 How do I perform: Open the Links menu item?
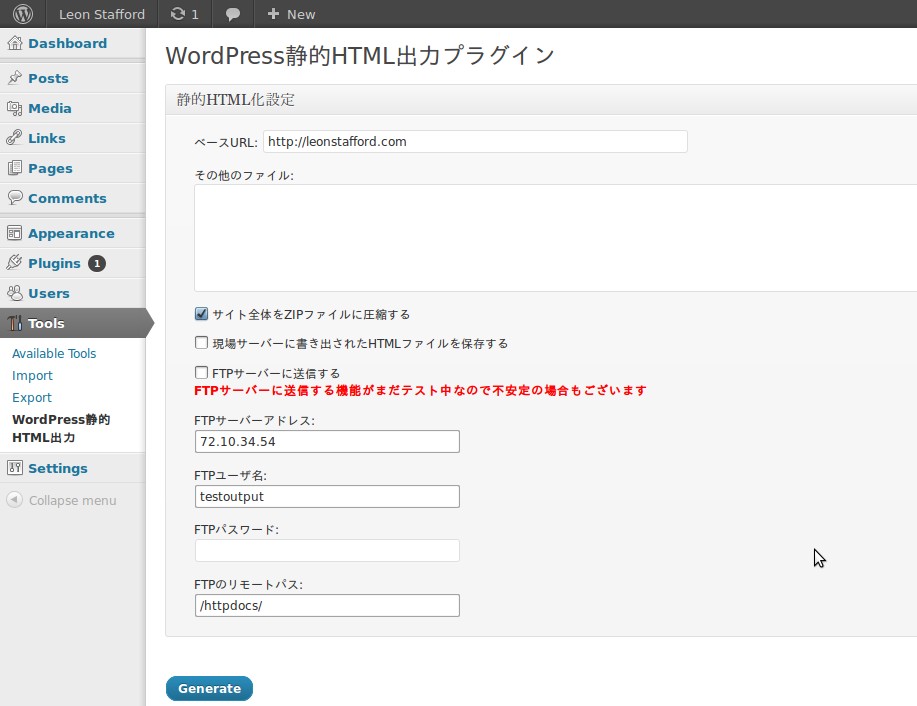pyautogui.click(x=47, y=138)
